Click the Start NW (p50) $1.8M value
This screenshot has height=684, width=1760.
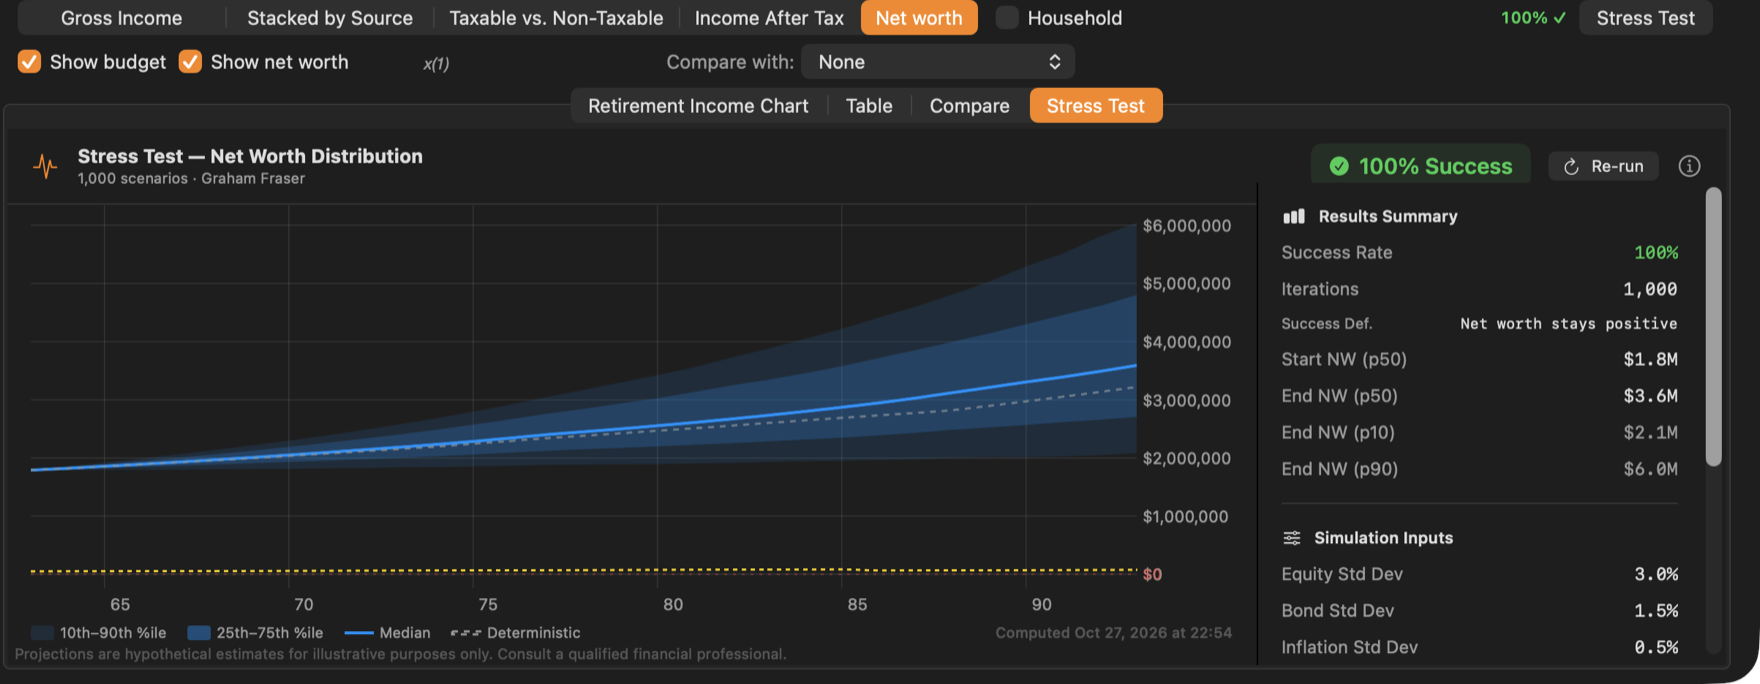[x=1651, y=359]
